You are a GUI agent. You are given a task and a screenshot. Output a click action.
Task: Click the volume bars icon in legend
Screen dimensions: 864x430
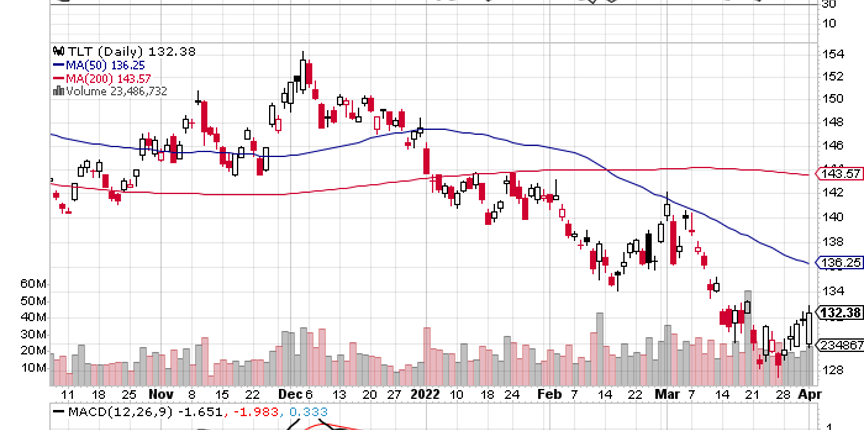pyautogui.click(x=57, y=91)
